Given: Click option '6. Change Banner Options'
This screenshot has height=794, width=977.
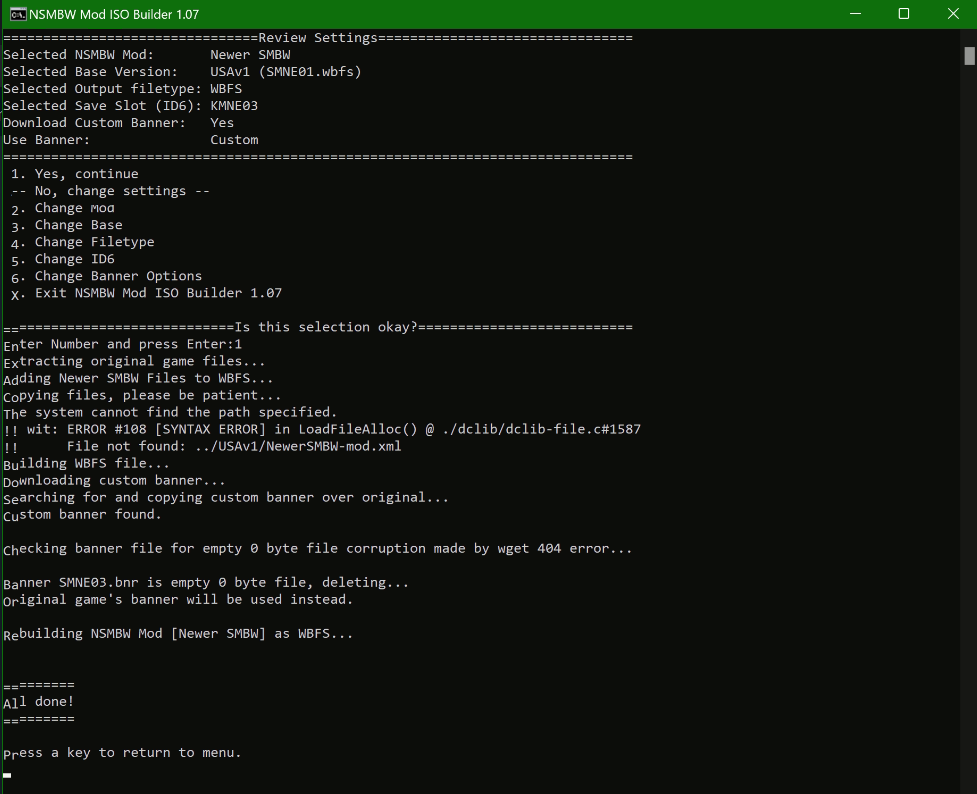Looking at the screenshot, I should click(x=107, y=276).
